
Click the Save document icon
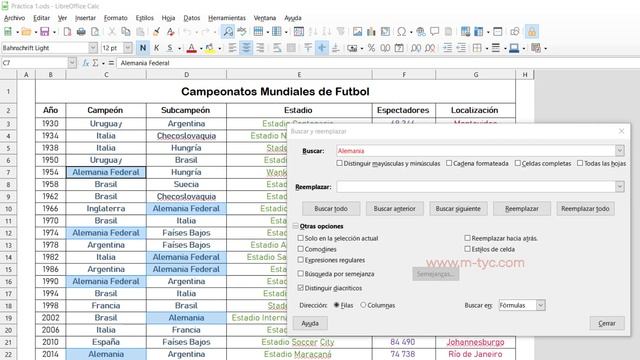(x=44, y=31)
